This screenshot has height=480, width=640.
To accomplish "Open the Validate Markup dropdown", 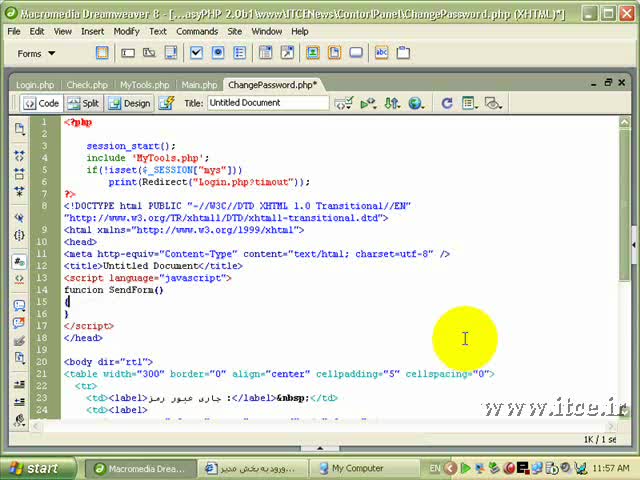I will (368, 103).
